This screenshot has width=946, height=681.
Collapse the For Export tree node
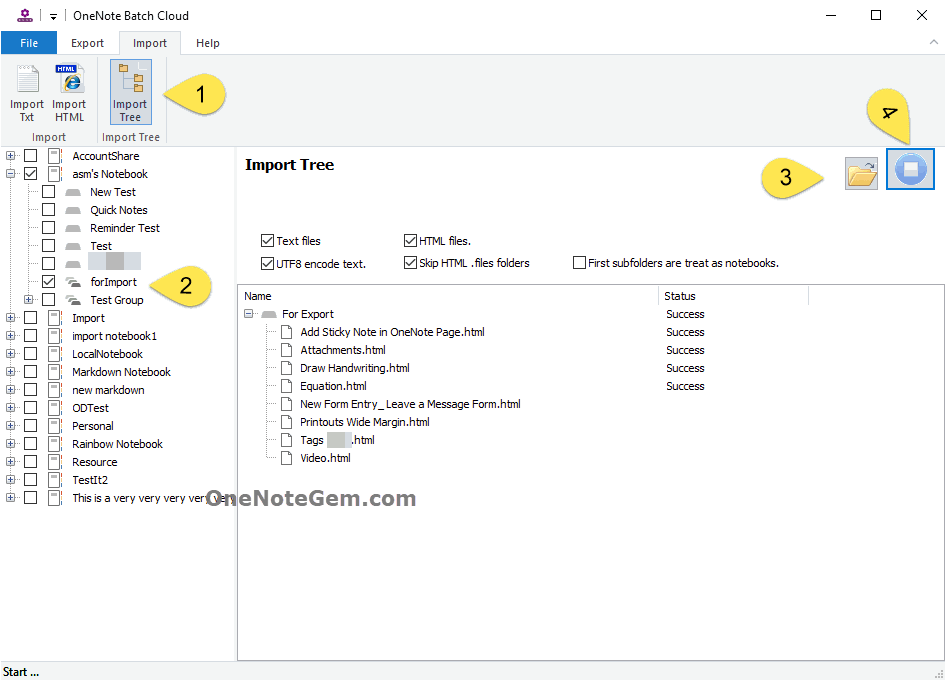tap(249, 314)
